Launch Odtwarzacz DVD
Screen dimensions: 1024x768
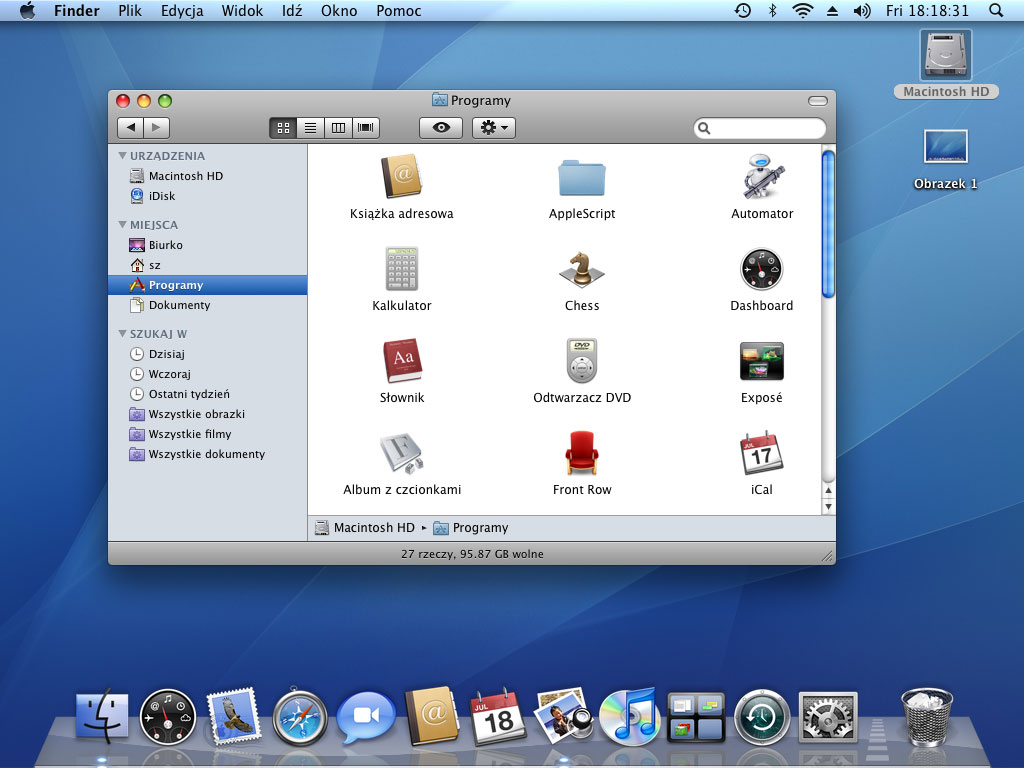(582, 360)
